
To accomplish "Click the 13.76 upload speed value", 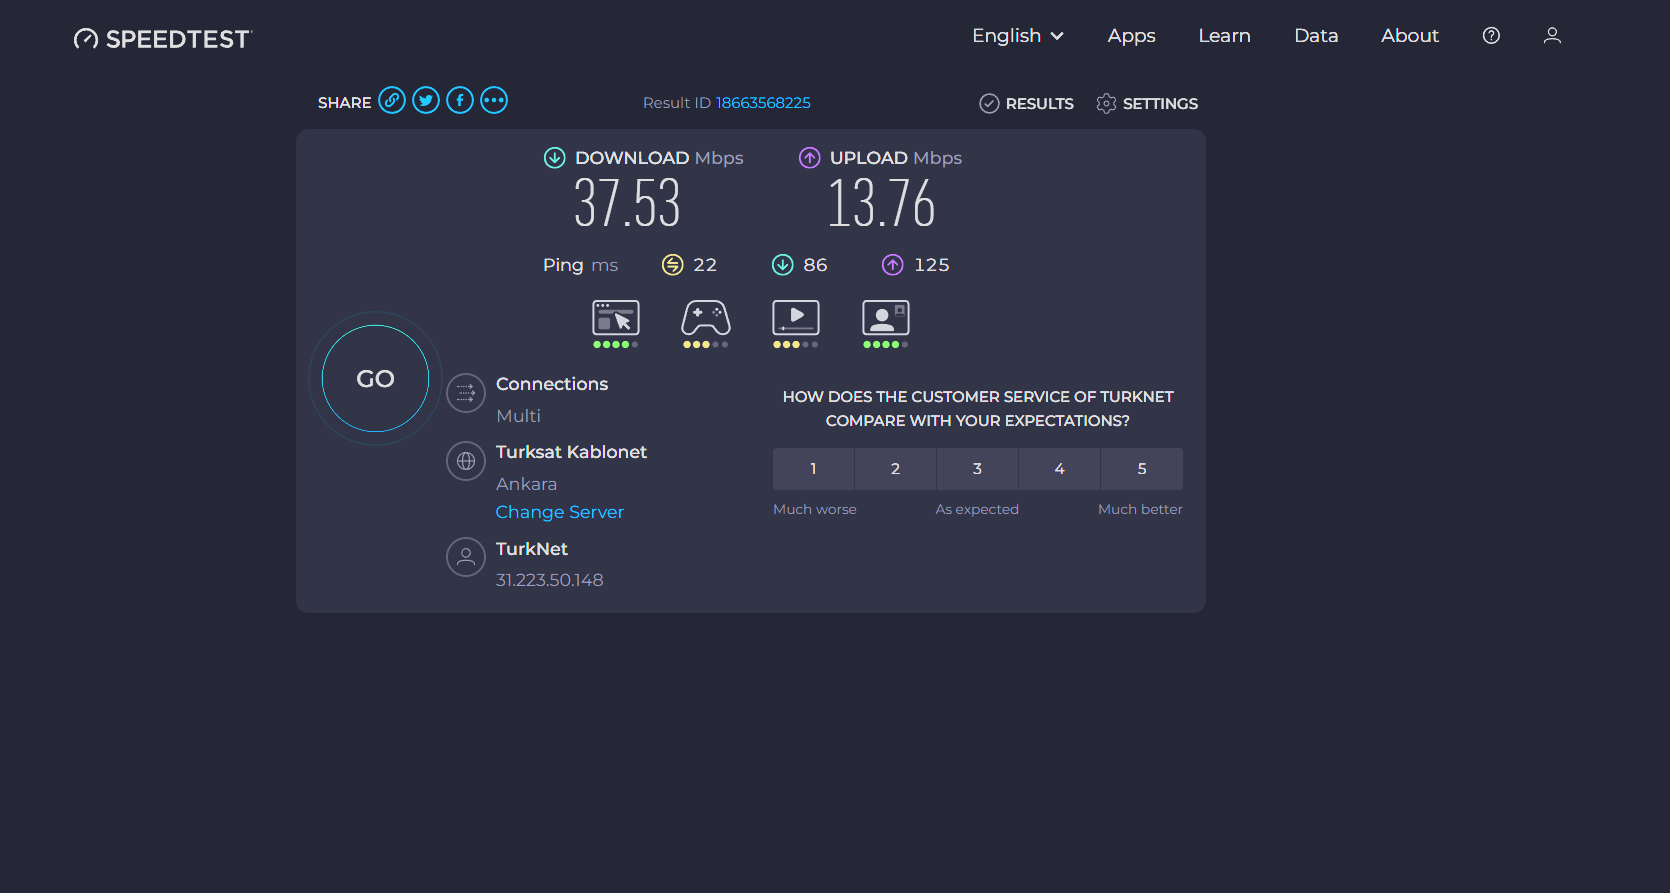I will click(x=881, y=203).
